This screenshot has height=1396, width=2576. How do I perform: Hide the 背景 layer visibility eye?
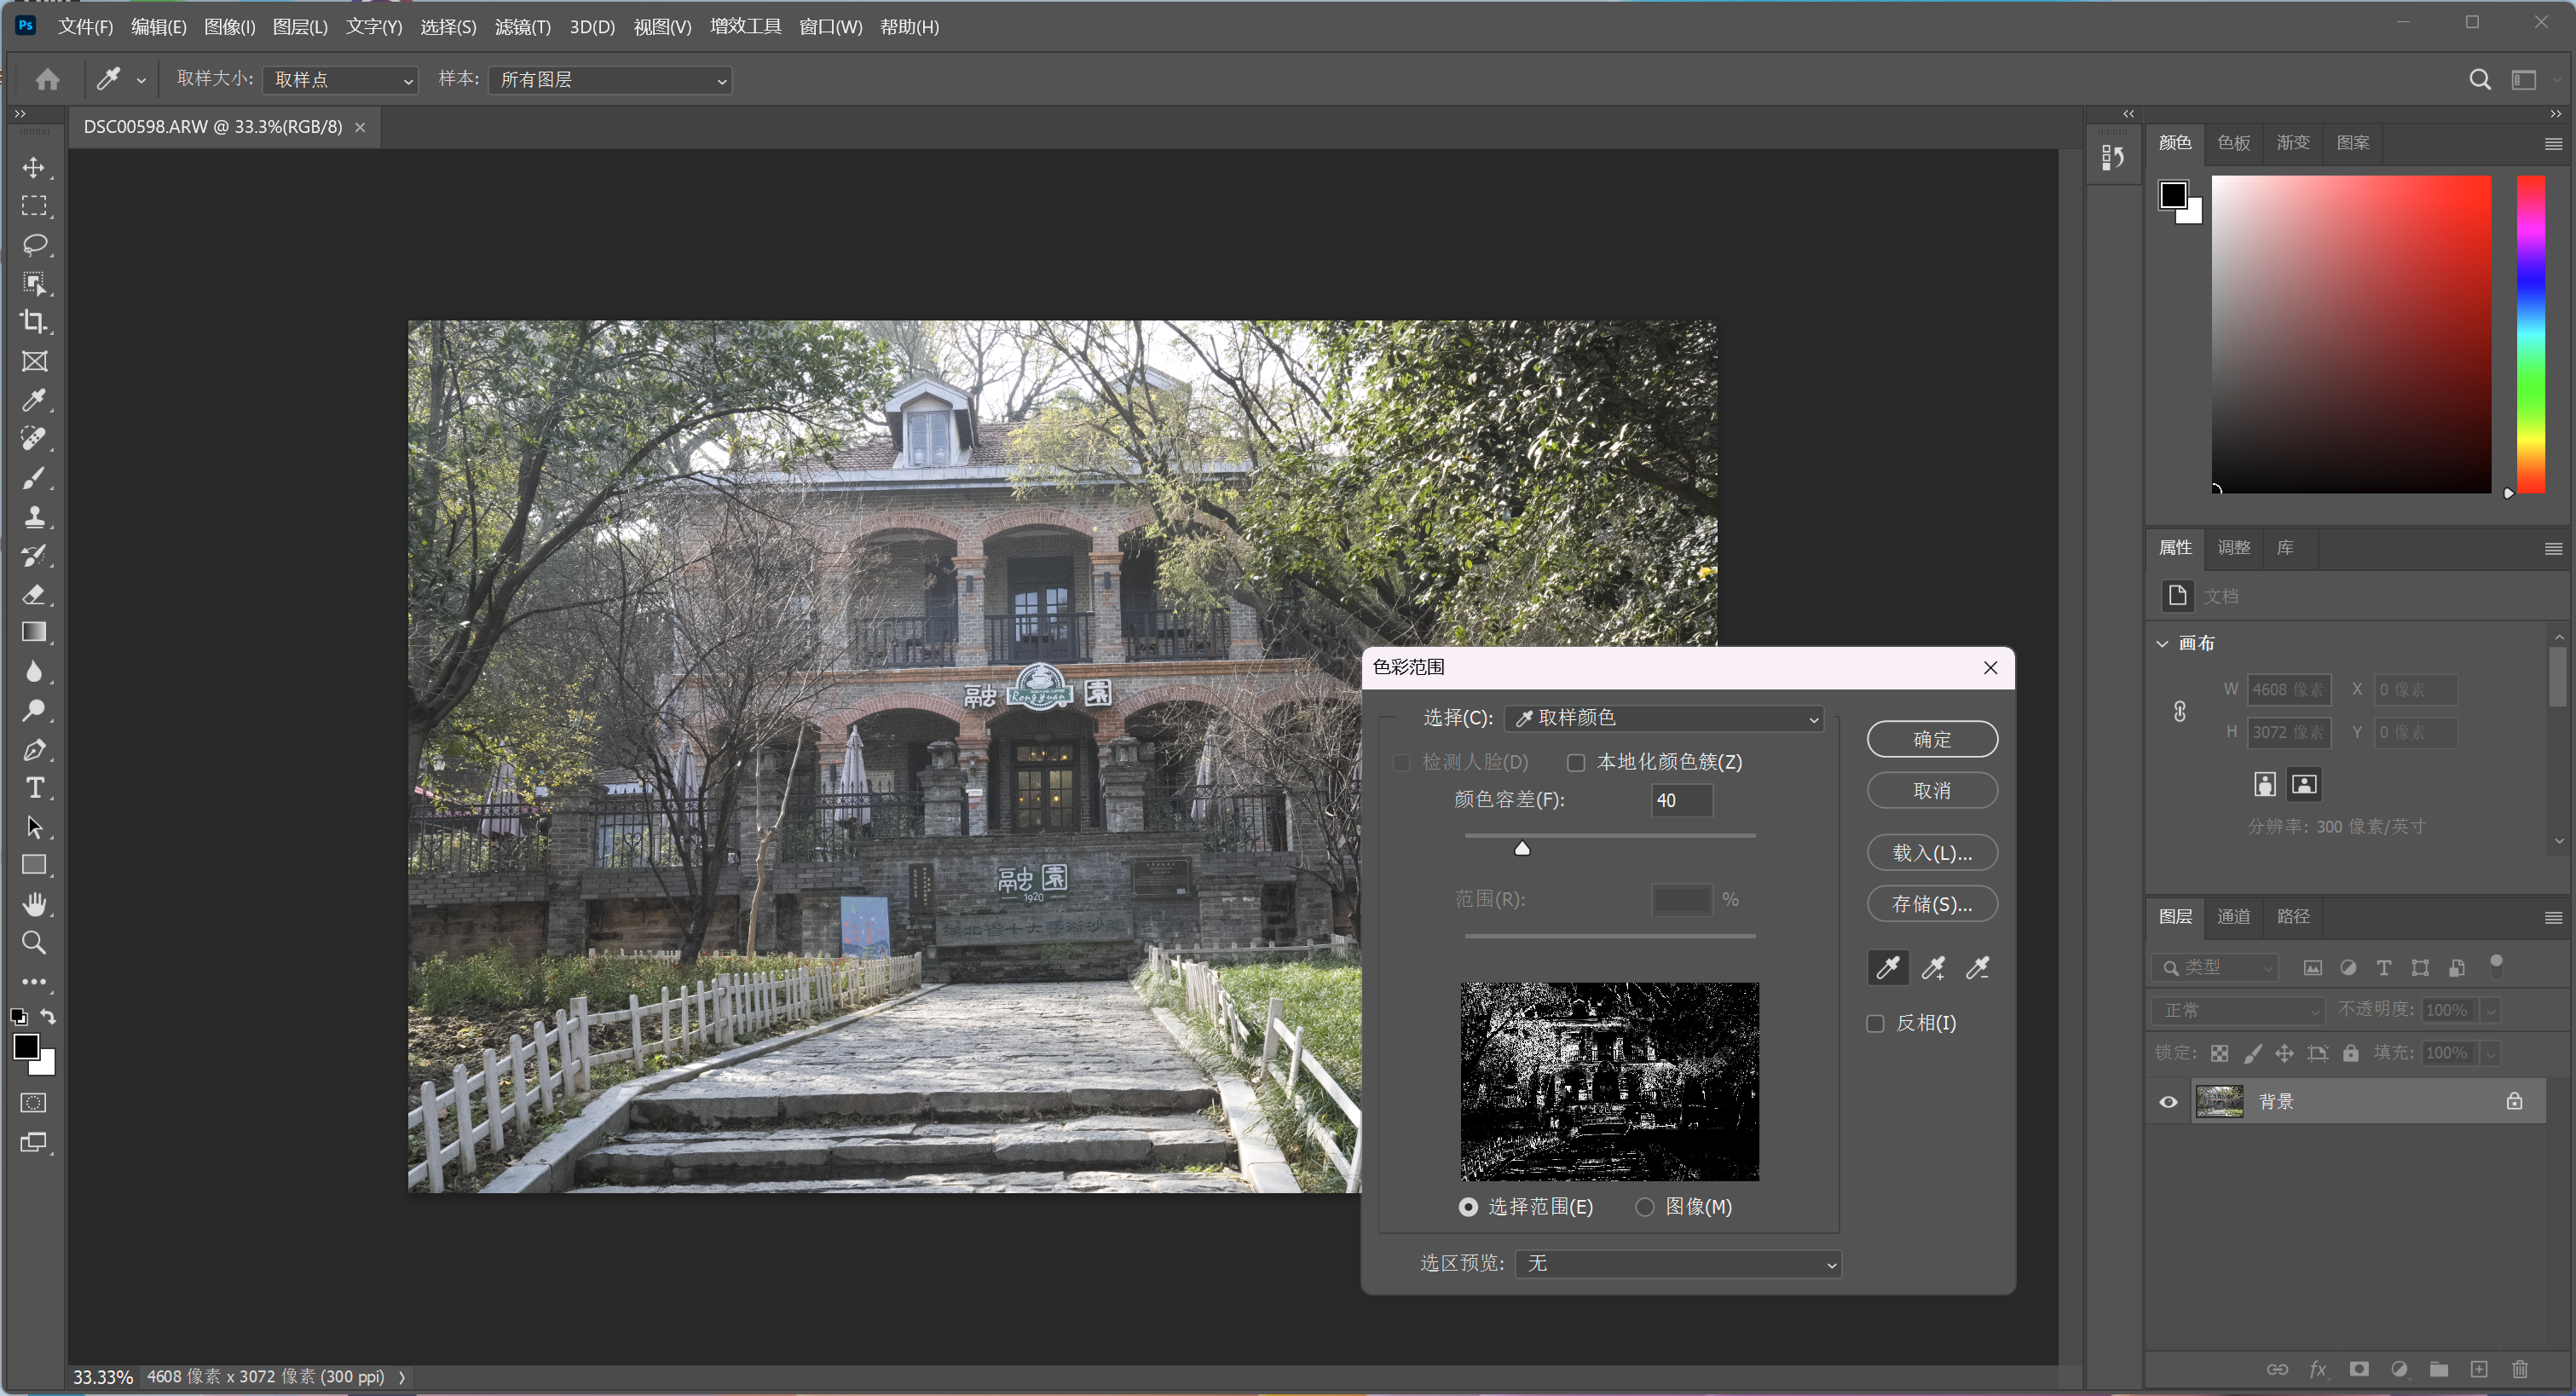pos(2168,1102)
